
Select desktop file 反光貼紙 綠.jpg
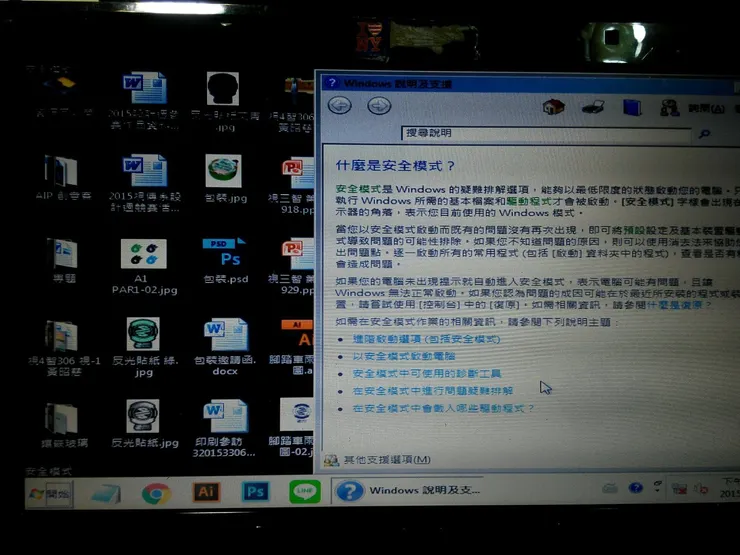point(144,347)
